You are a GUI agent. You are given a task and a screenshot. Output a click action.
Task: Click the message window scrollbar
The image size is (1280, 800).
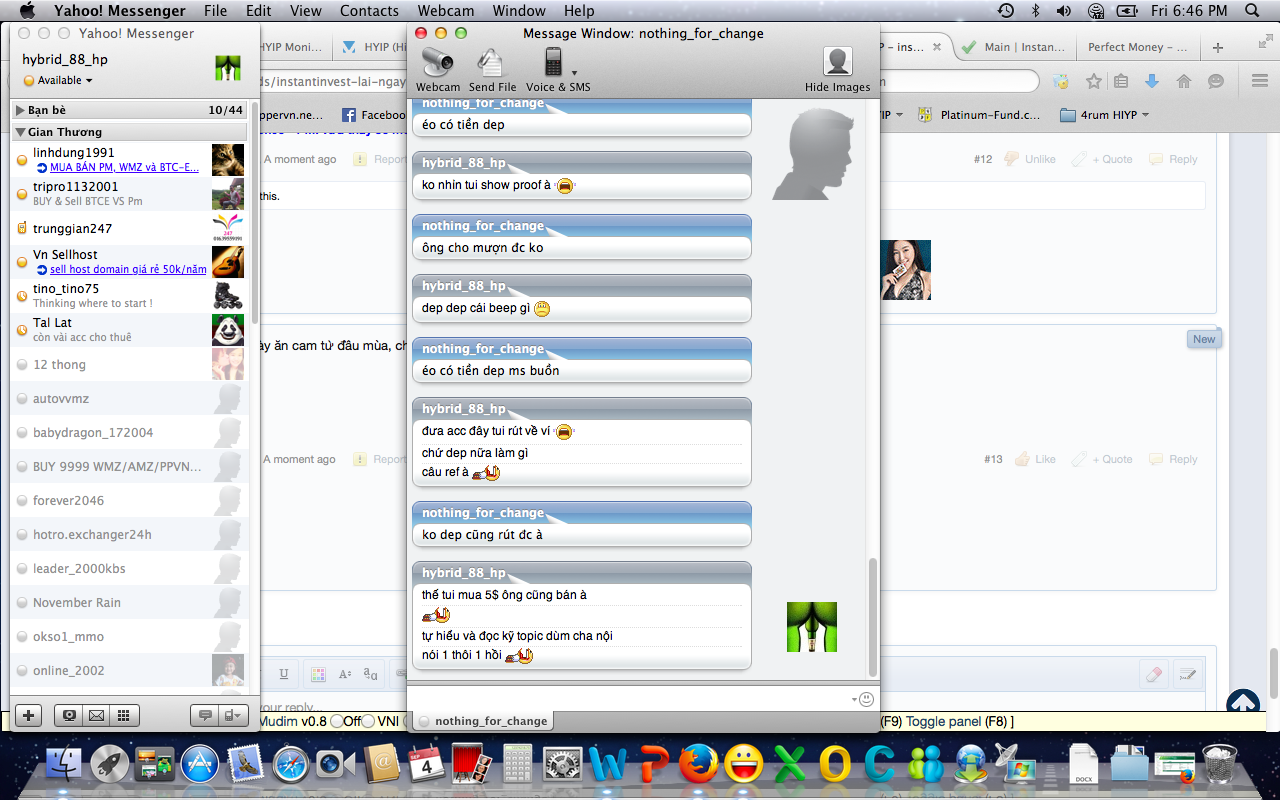(x=873, y=615)
